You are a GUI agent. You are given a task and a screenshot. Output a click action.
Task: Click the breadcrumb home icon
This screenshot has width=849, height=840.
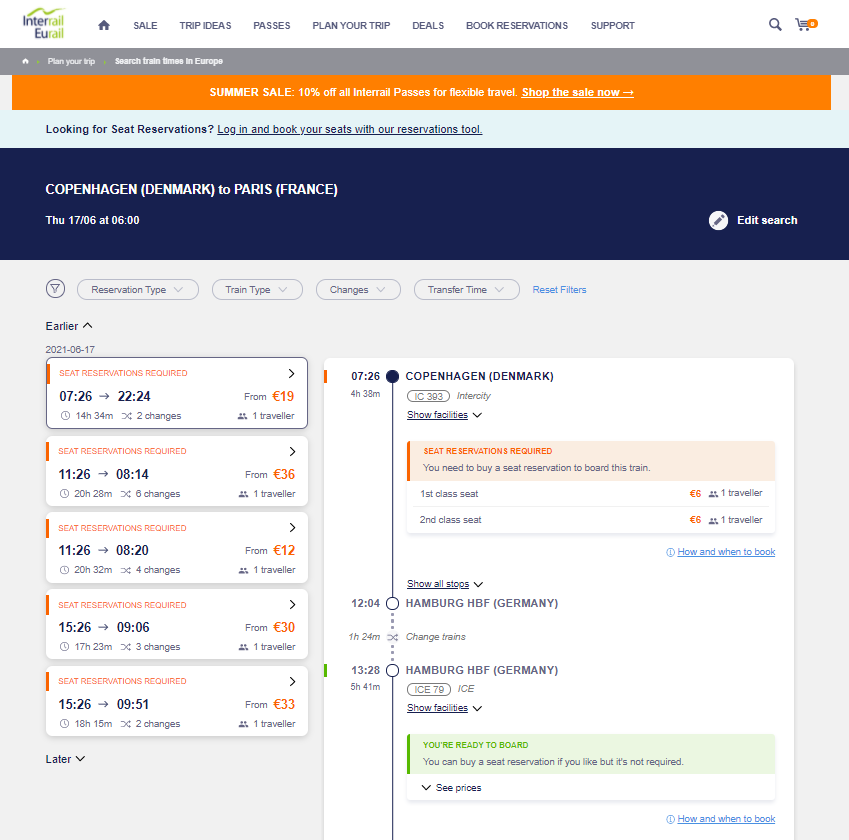pyautogui.click(x=26, y=61)
